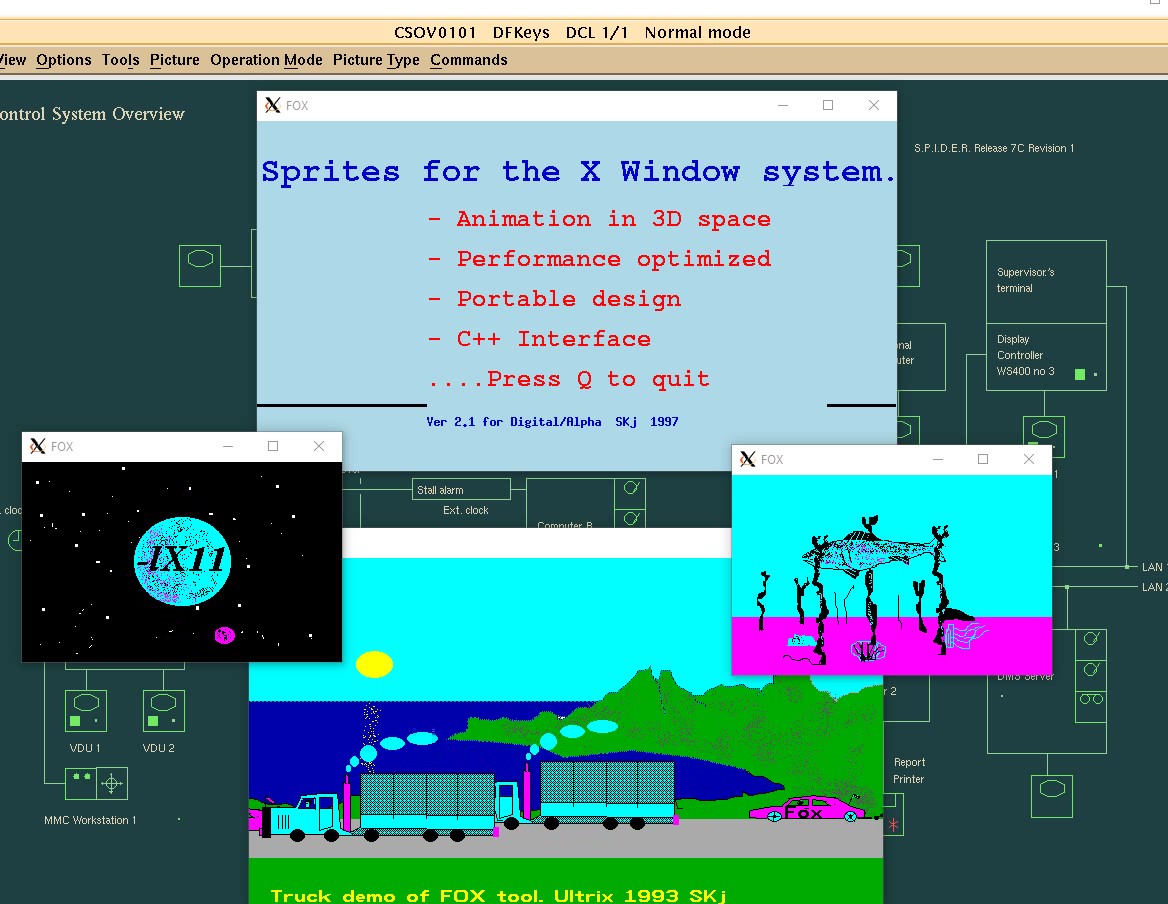The height and width of the screenshot is (904, 1168).
Task: Select the VDU 1 display icon
Action: (x=86, y=711)
